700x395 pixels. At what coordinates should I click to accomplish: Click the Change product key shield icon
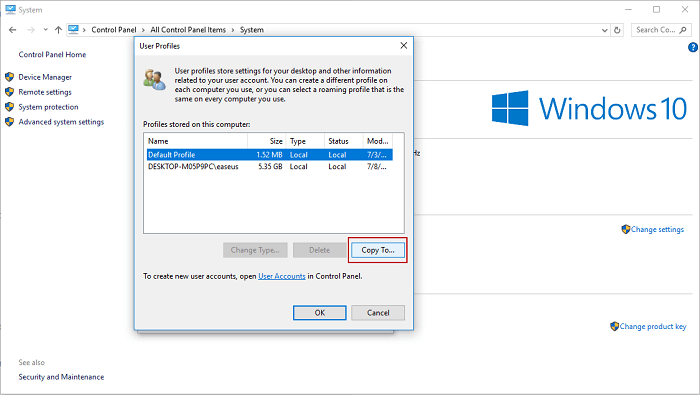click(614, 326)
